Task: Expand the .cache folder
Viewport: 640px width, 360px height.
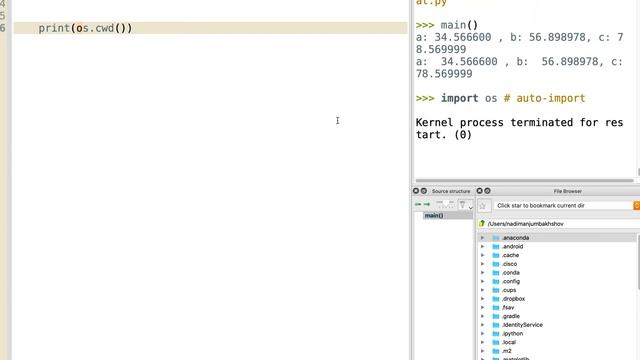Action: pyautogui.click(x=482, y=255)
